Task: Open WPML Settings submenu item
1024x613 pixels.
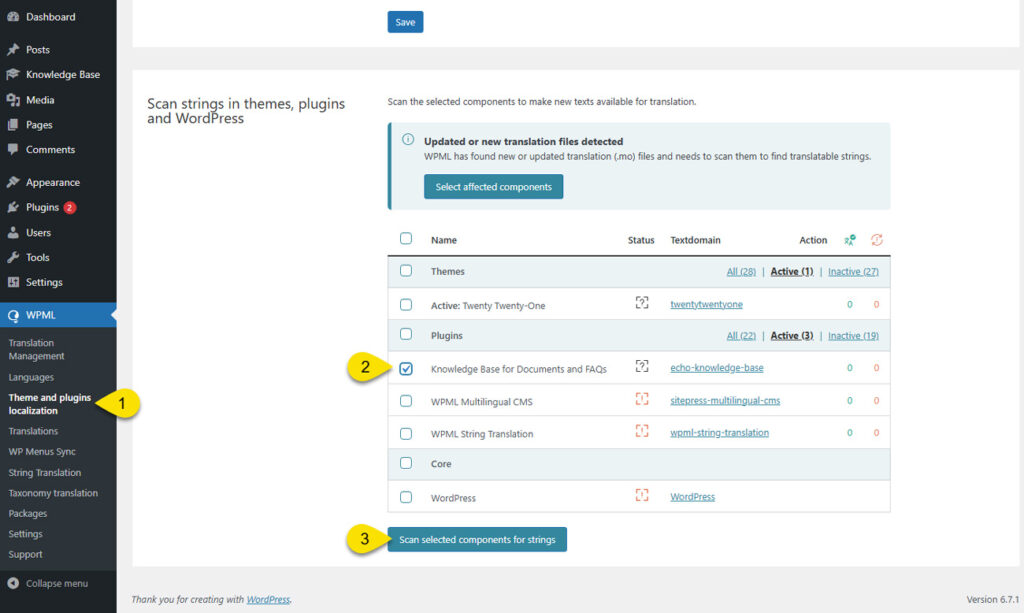Action: coord(25,534)
